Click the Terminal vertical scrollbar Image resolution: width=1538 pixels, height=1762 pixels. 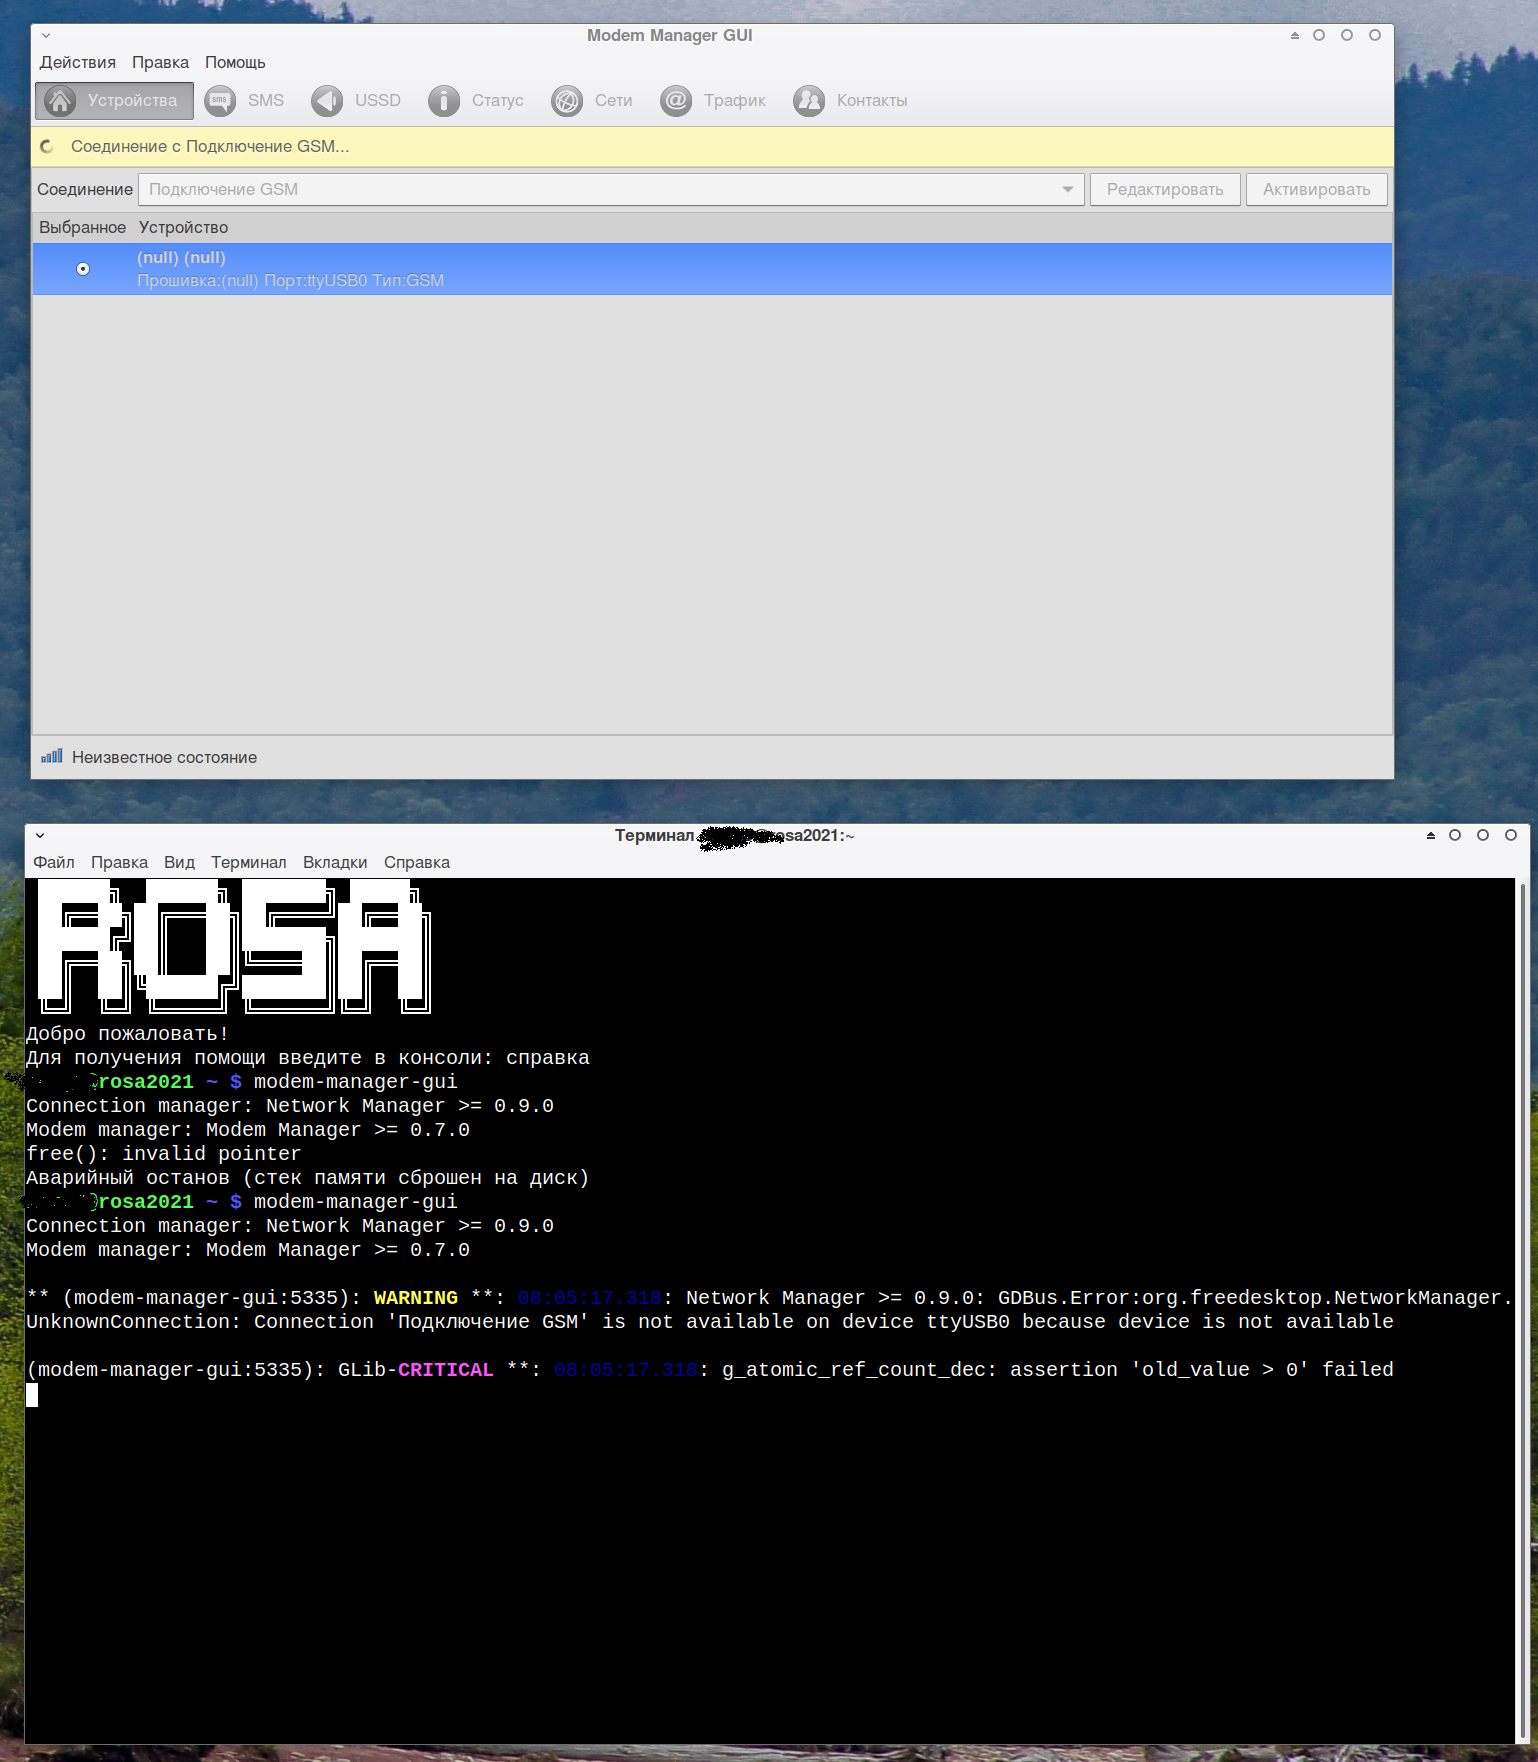[x=1523, y=1311]
